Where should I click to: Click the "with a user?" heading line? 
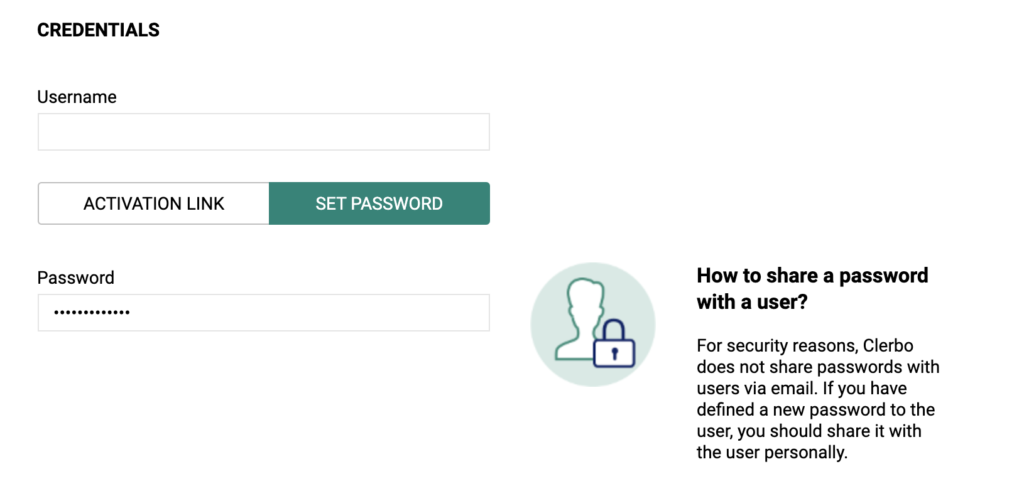point(752,302)
